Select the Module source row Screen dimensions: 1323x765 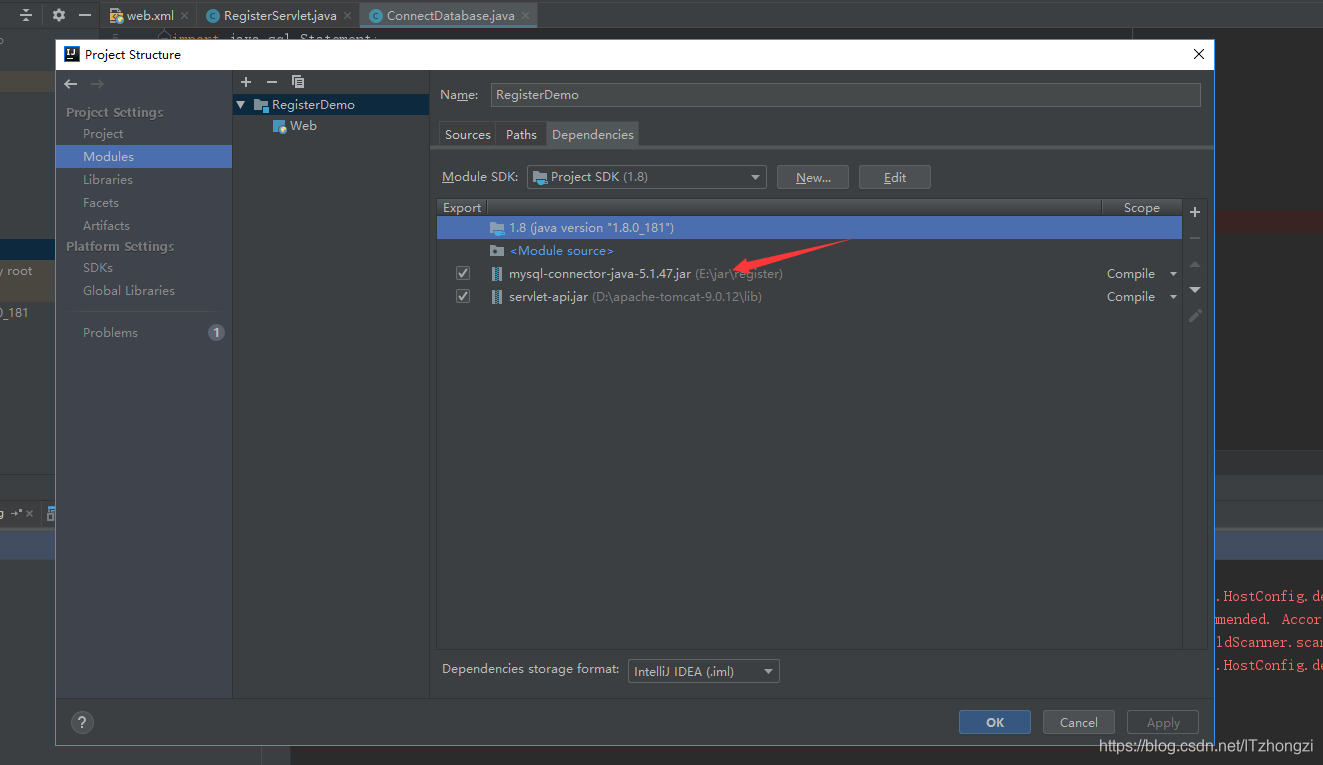809,250
